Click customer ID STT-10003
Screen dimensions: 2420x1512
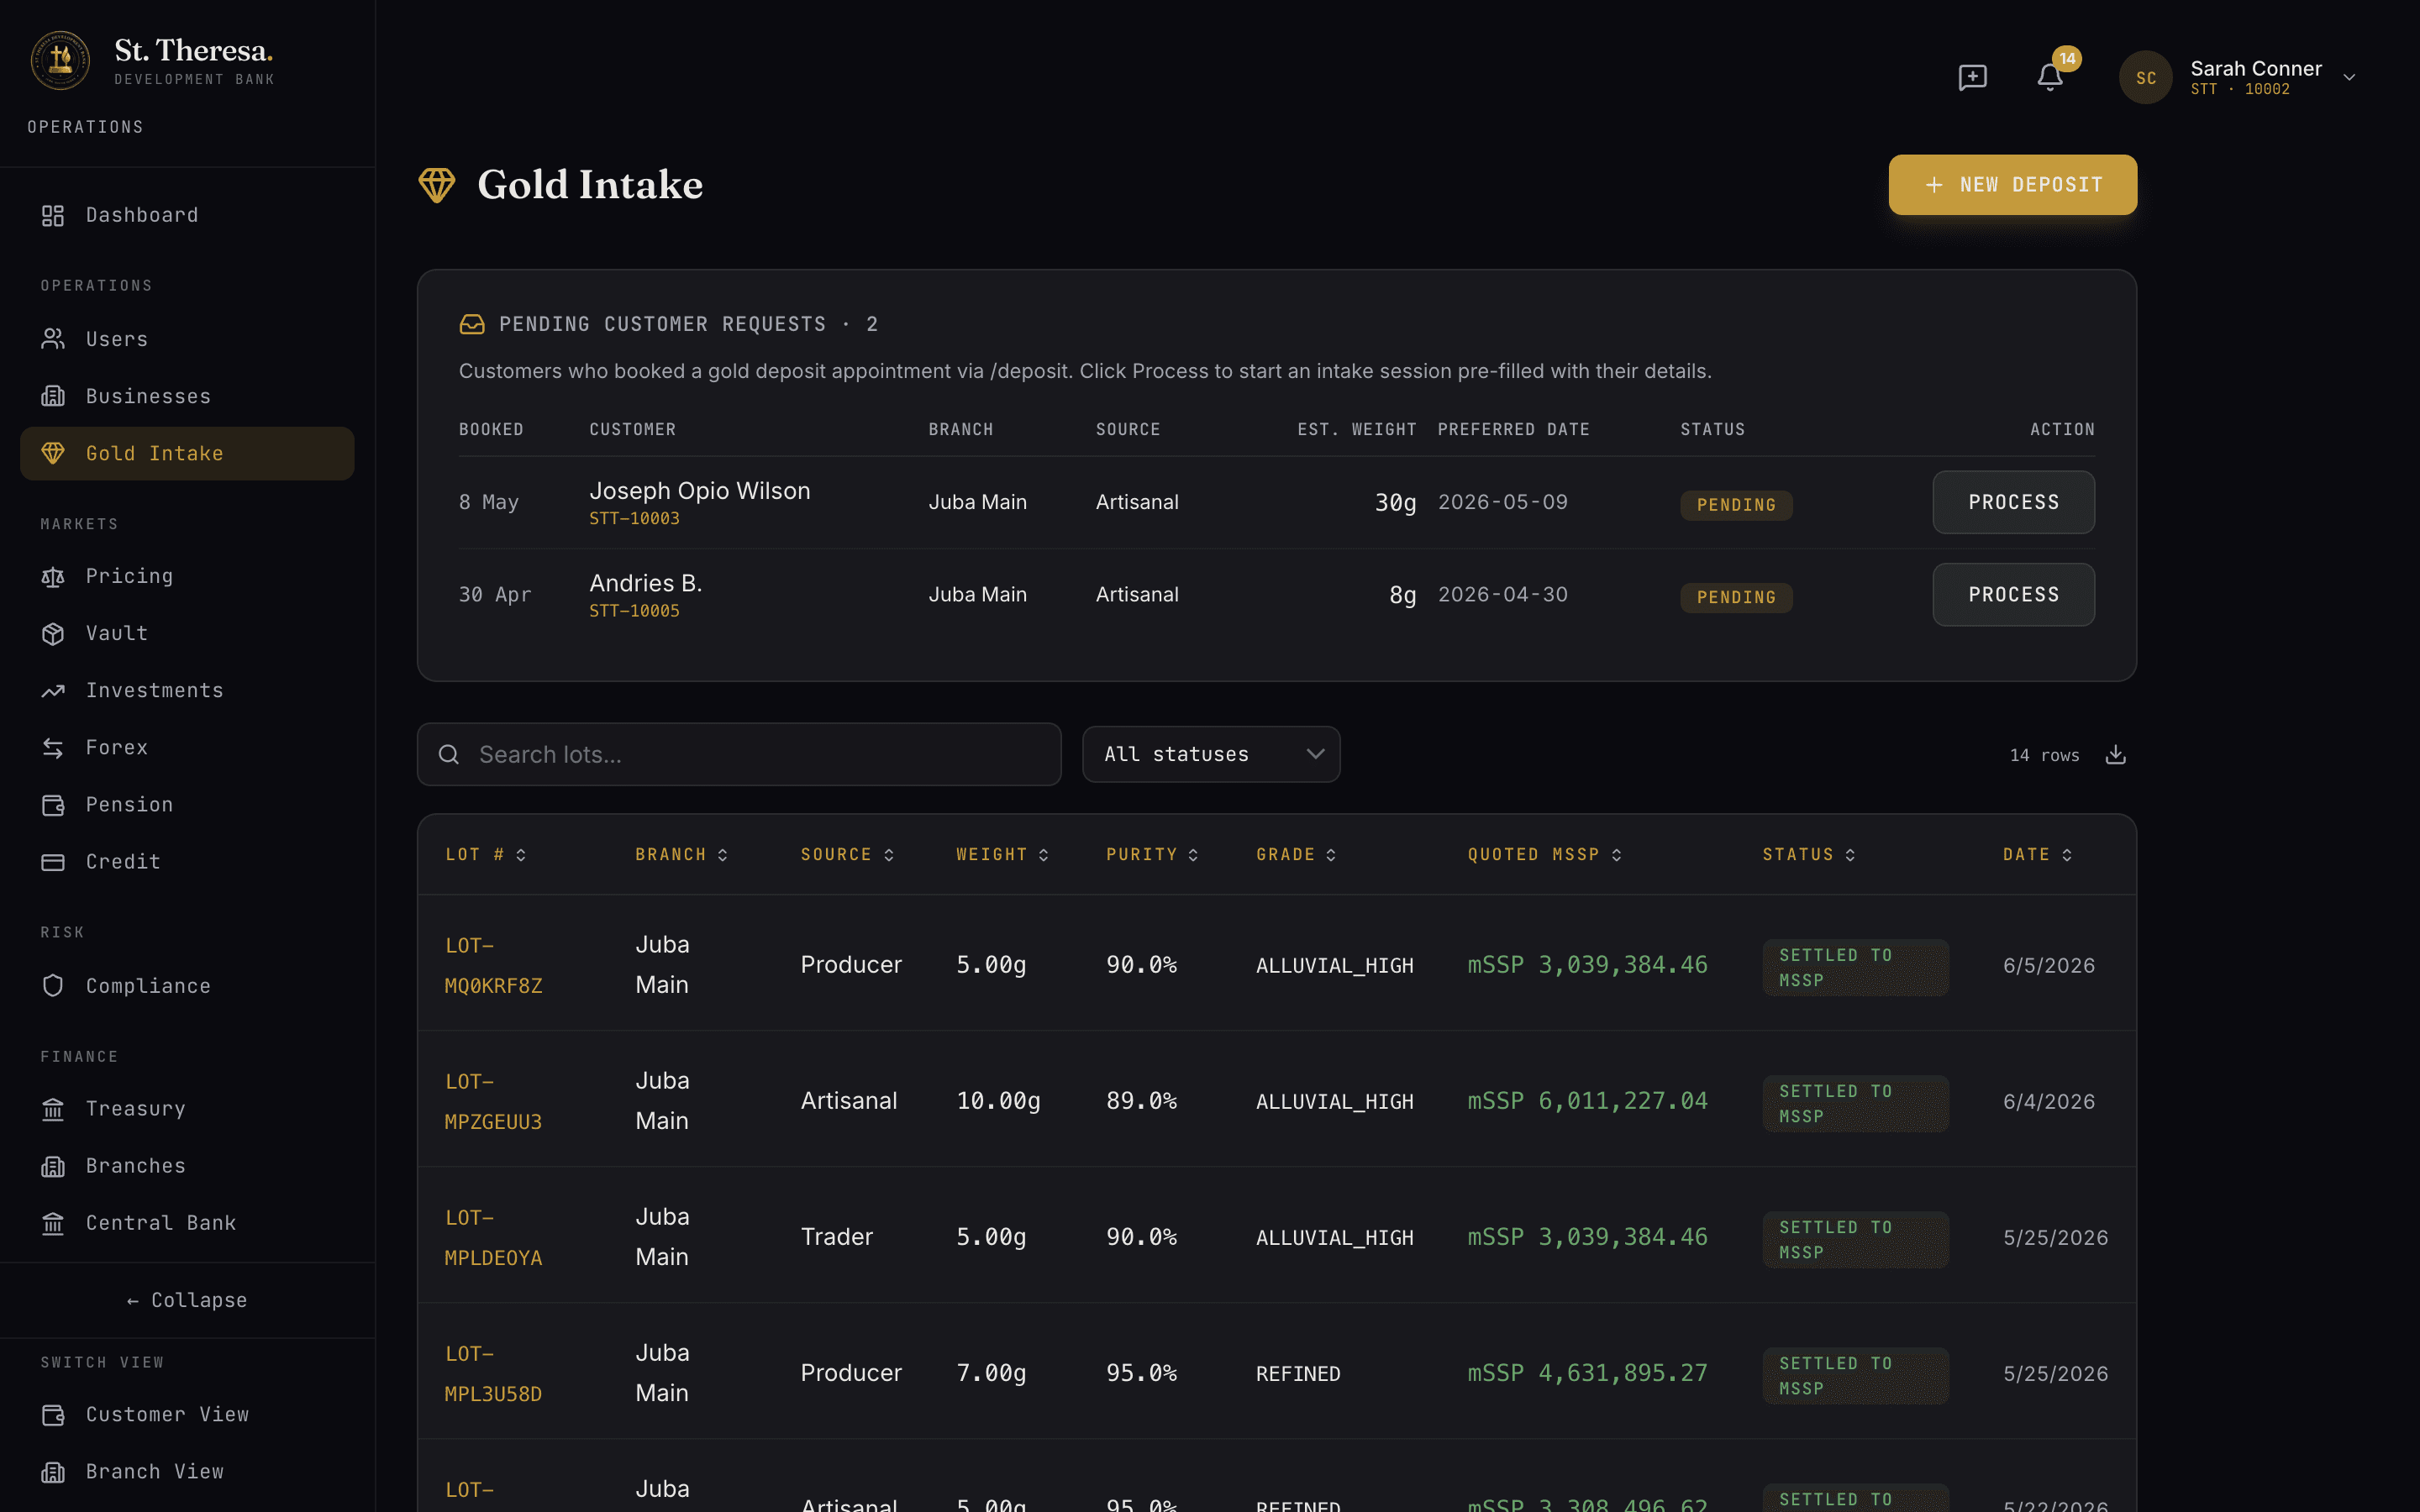(x=634, y=518)
